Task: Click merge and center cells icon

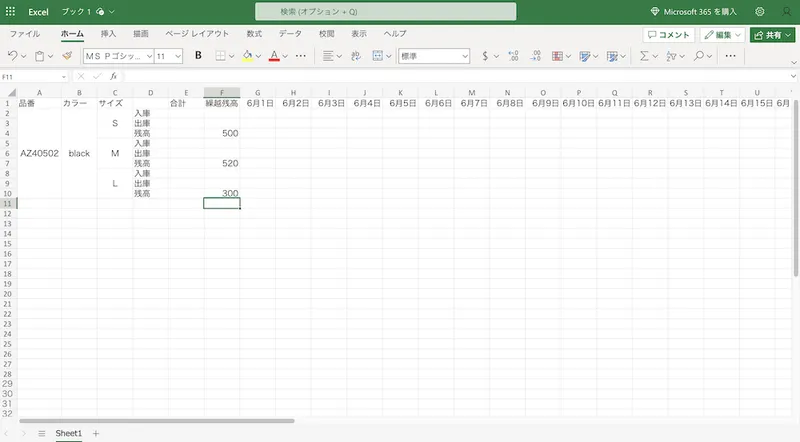Action: tap(378, 56)
